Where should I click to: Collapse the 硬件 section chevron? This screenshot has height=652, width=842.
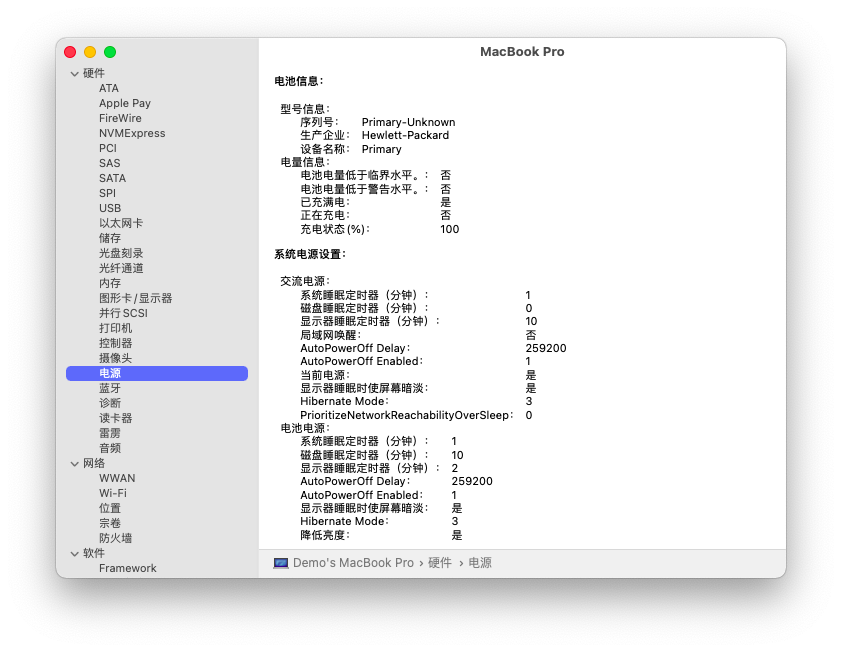click(75, 74)
